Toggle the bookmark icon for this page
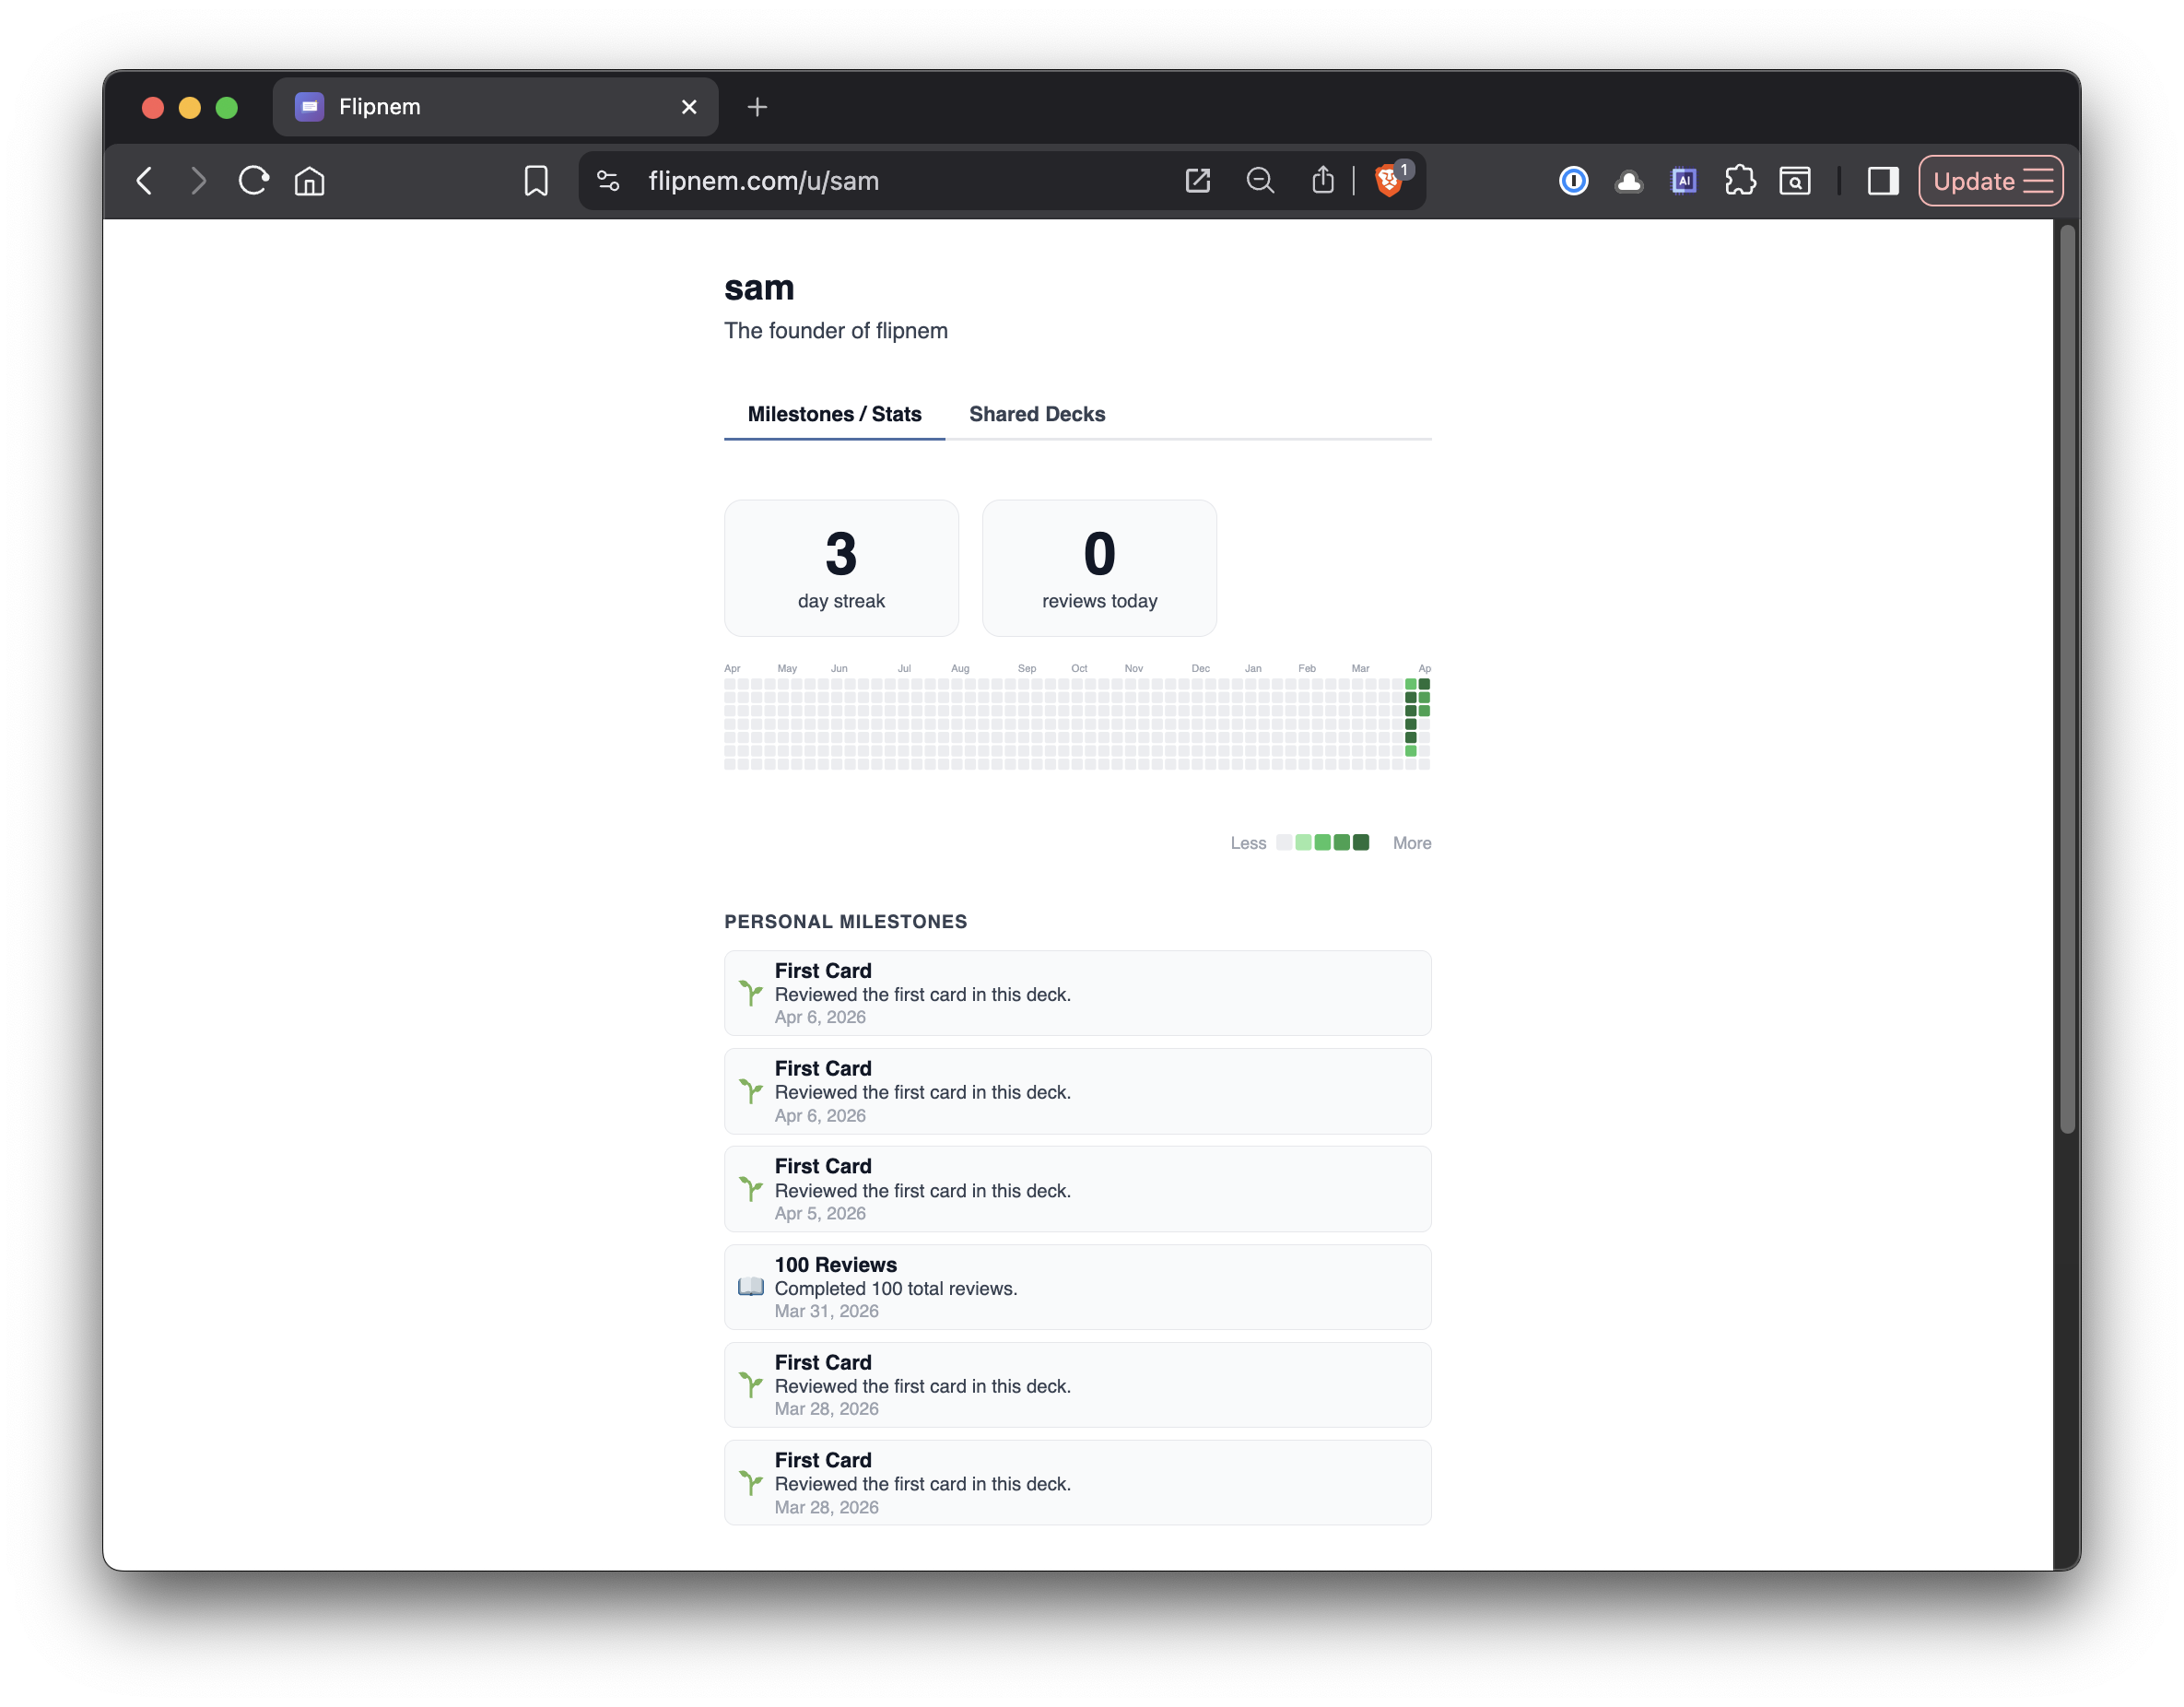The image size is (2184, 1707). [536, 181]
